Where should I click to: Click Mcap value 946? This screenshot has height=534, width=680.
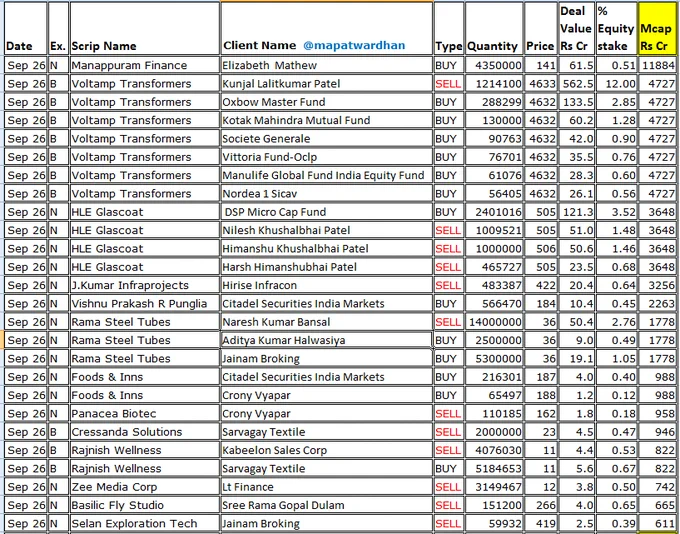tap(657, 432)
